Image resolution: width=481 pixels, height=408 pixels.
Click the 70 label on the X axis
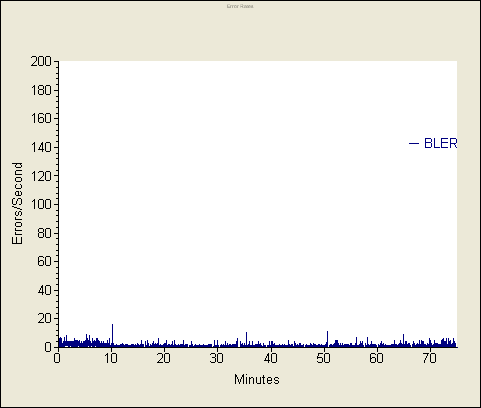coord(429,358)
